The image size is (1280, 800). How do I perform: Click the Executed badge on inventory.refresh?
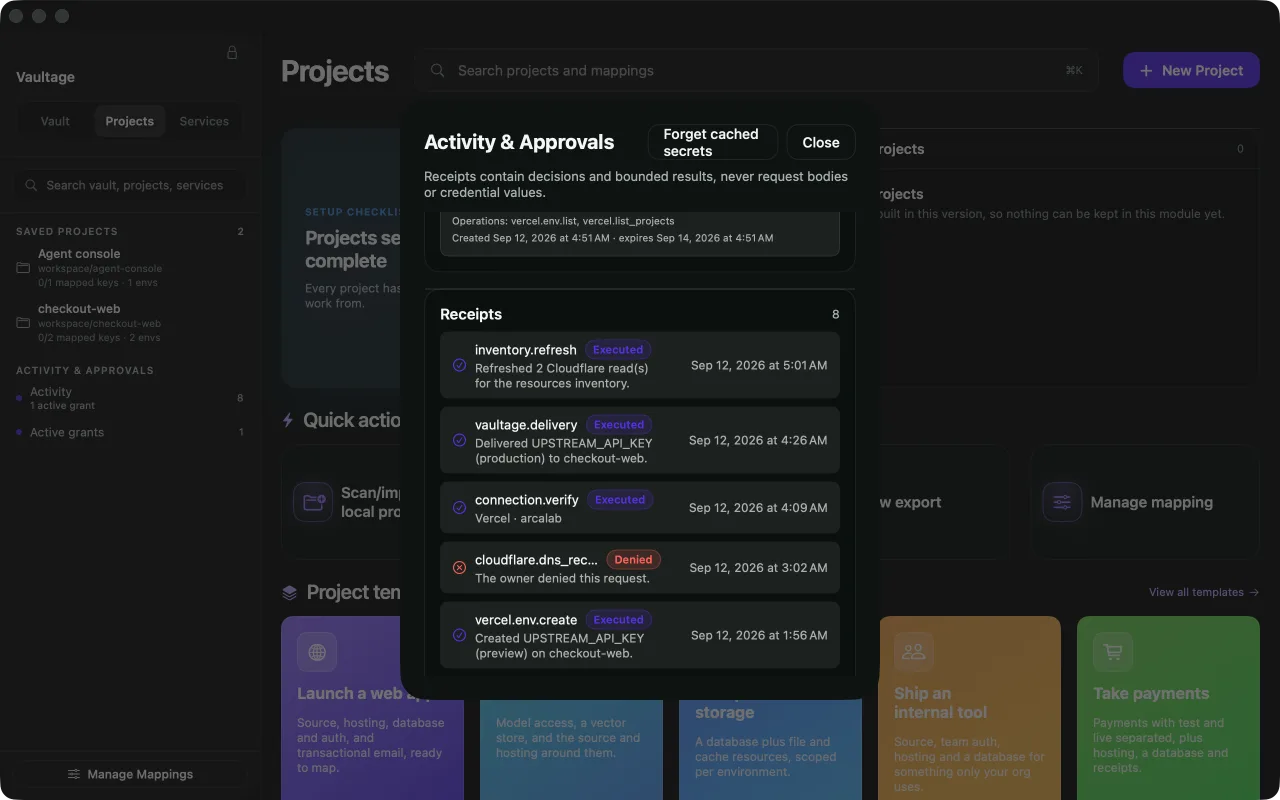(618, 350)
